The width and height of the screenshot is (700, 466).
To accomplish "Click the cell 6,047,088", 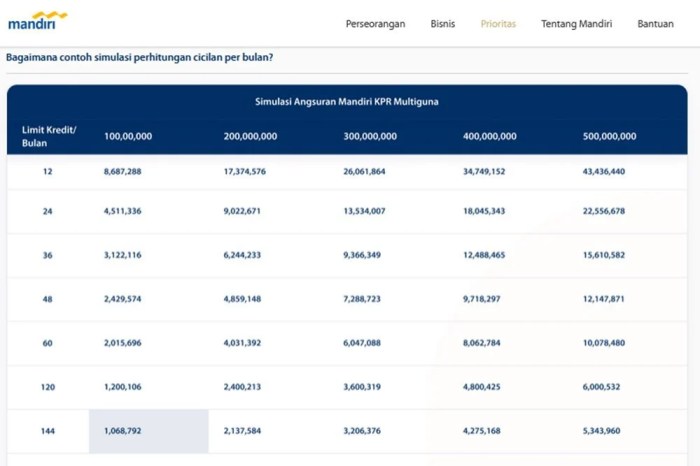I will point(362,343).
